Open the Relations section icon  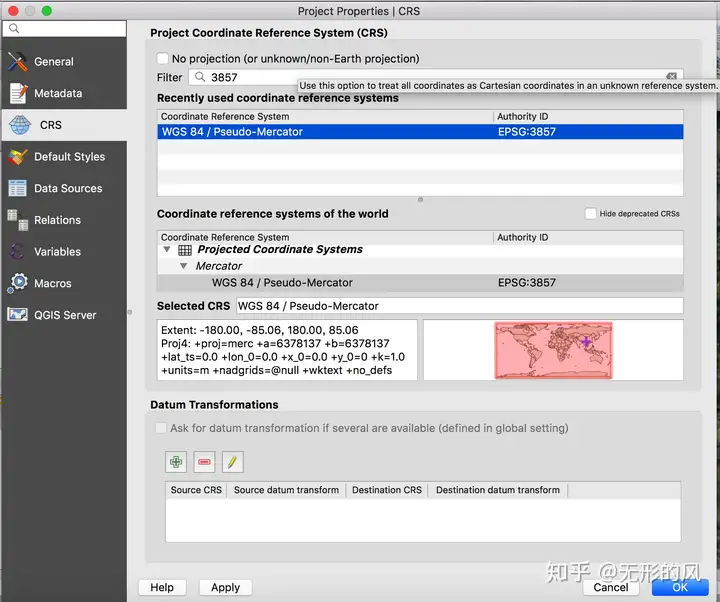pos(17,220)
